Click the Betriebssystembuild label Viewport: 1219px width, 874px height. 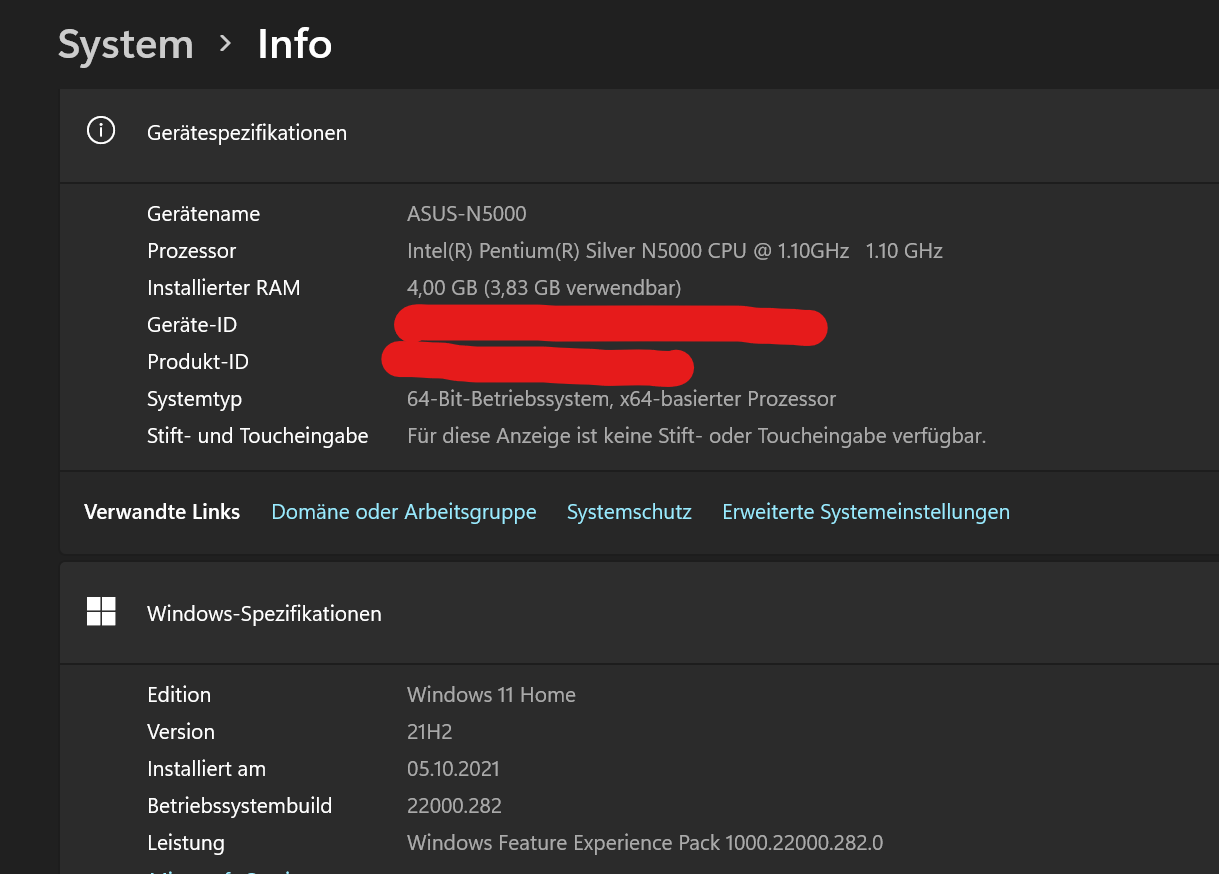[239, 806]
